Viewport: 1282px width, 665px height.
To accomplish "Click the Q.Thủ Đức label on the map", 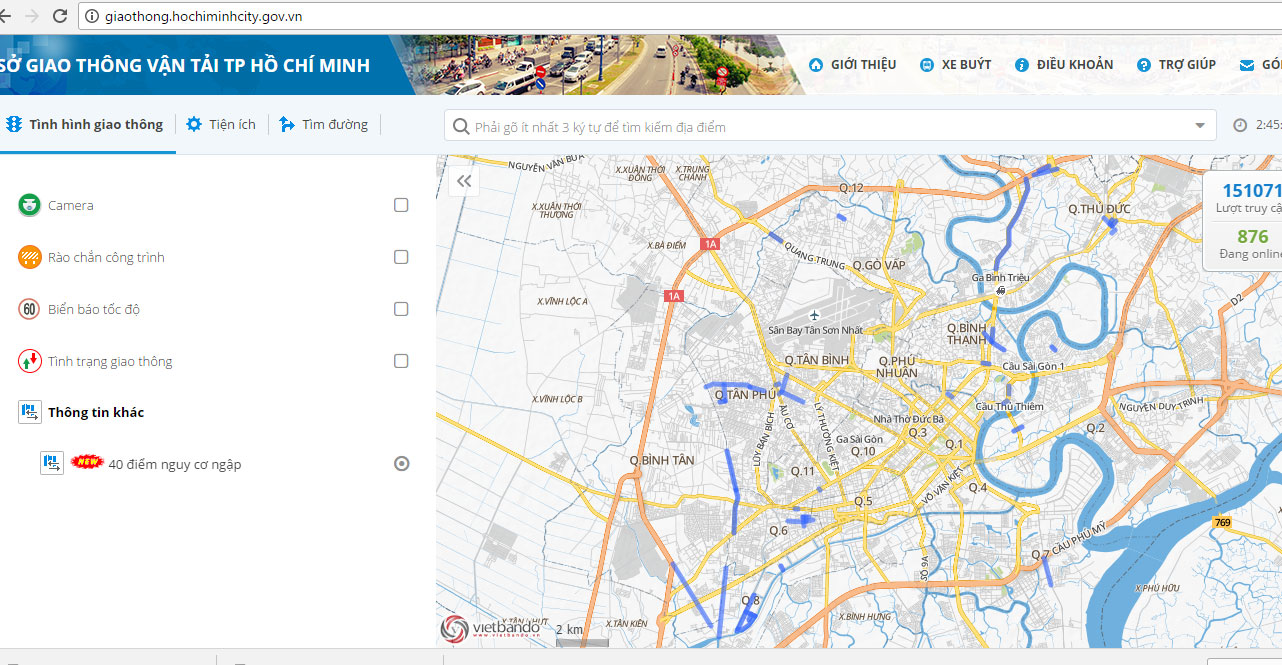I will [1098, 208].
